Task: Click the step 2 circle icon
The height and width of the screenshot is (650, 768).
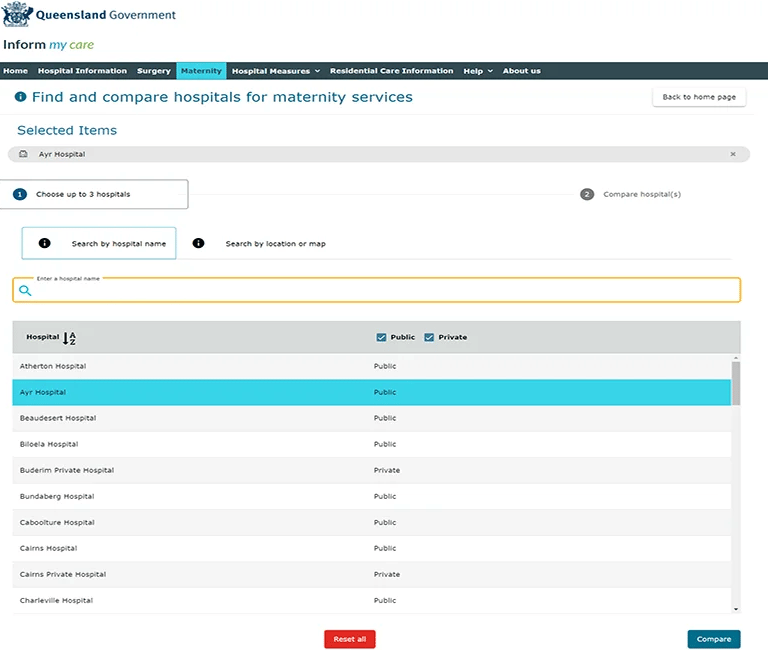Action: click(587, 194)
